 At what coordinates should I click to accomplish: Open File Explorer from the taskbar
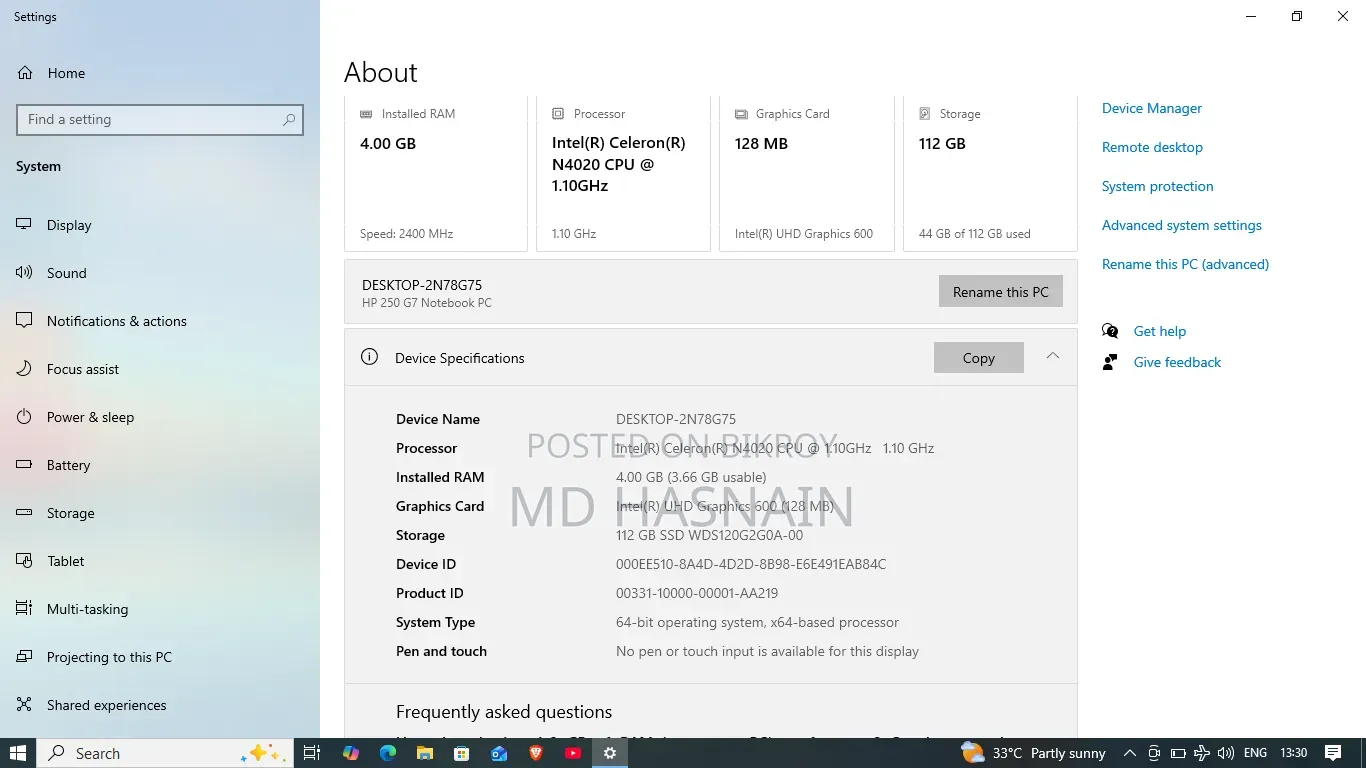click(425, 753)
